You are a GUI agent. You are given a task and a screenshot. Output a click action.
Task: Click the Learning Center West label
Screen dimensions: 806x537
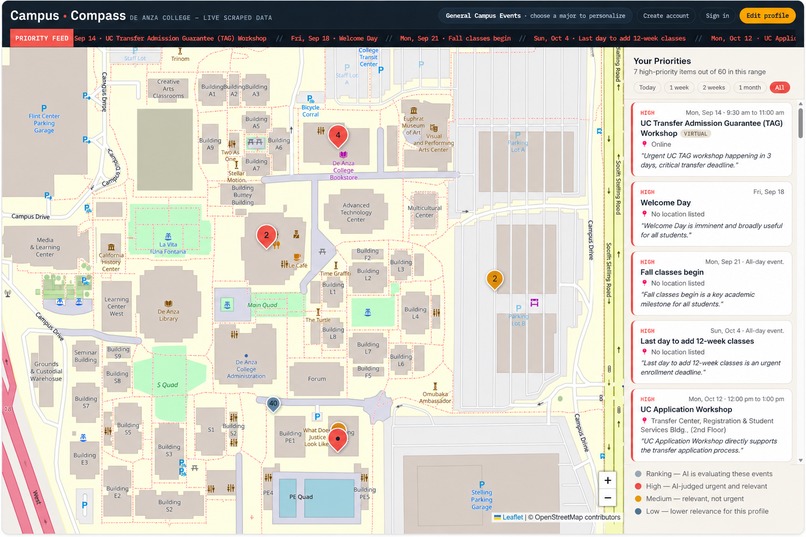[117, 306]
